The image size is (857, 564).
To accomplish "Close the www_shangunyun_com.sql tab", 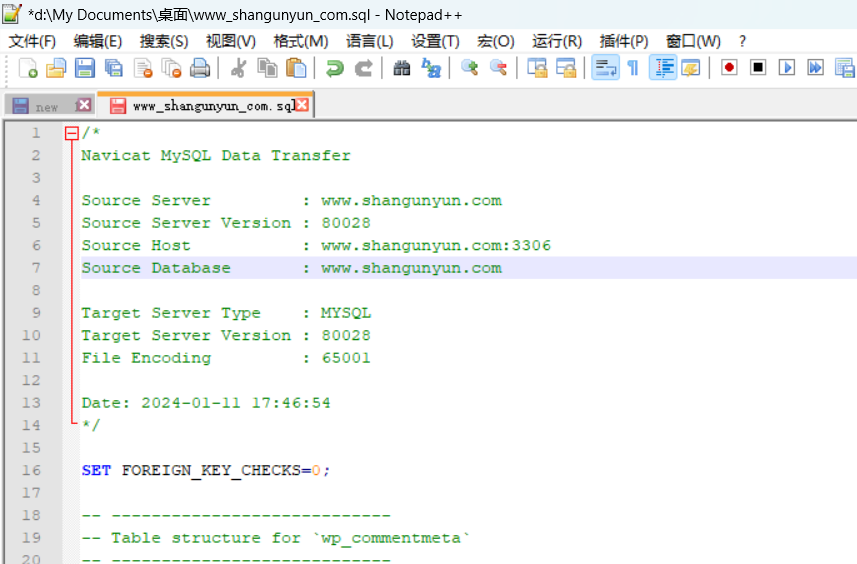I will pyautogui.click(x=302, y=105).
